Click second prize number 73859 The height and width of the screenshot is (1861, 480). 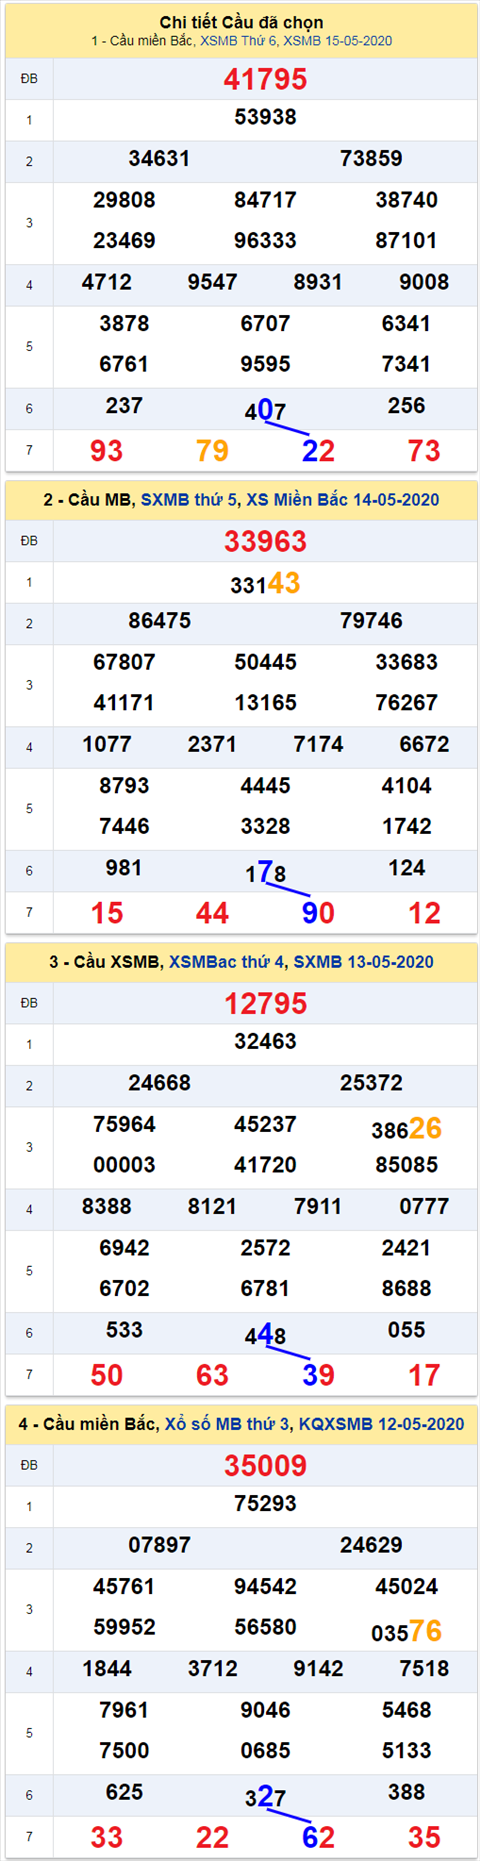[371, 159]
